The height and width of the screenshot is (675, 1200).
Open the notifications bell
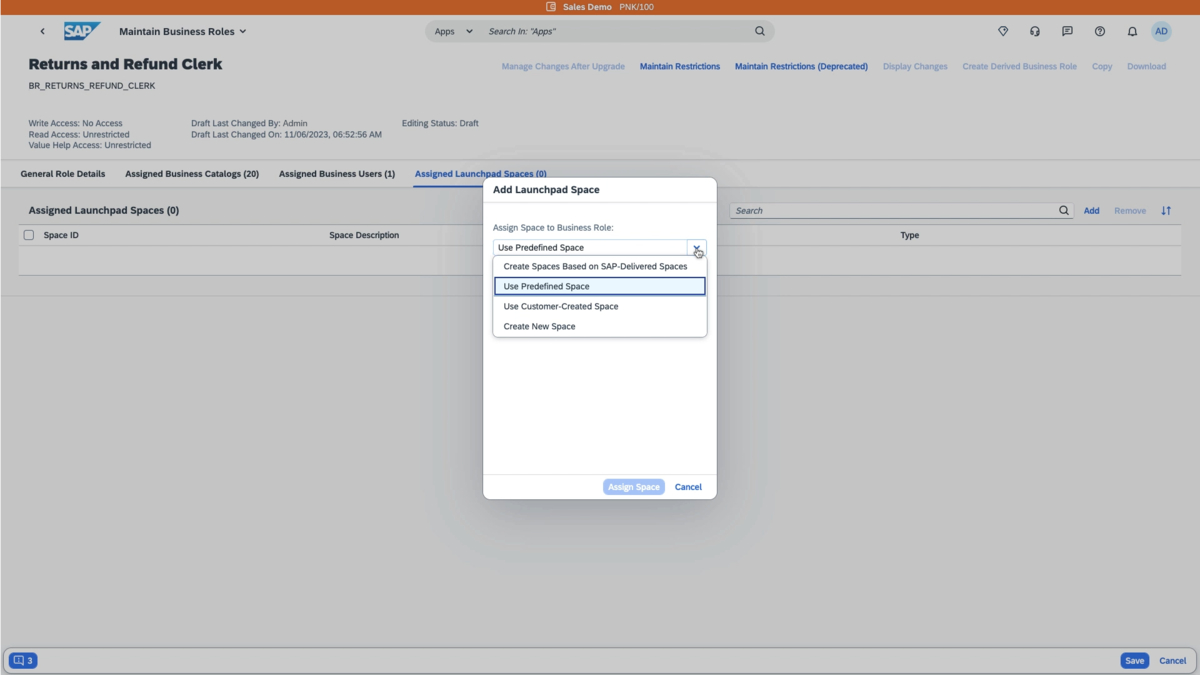coord(1131,31)
